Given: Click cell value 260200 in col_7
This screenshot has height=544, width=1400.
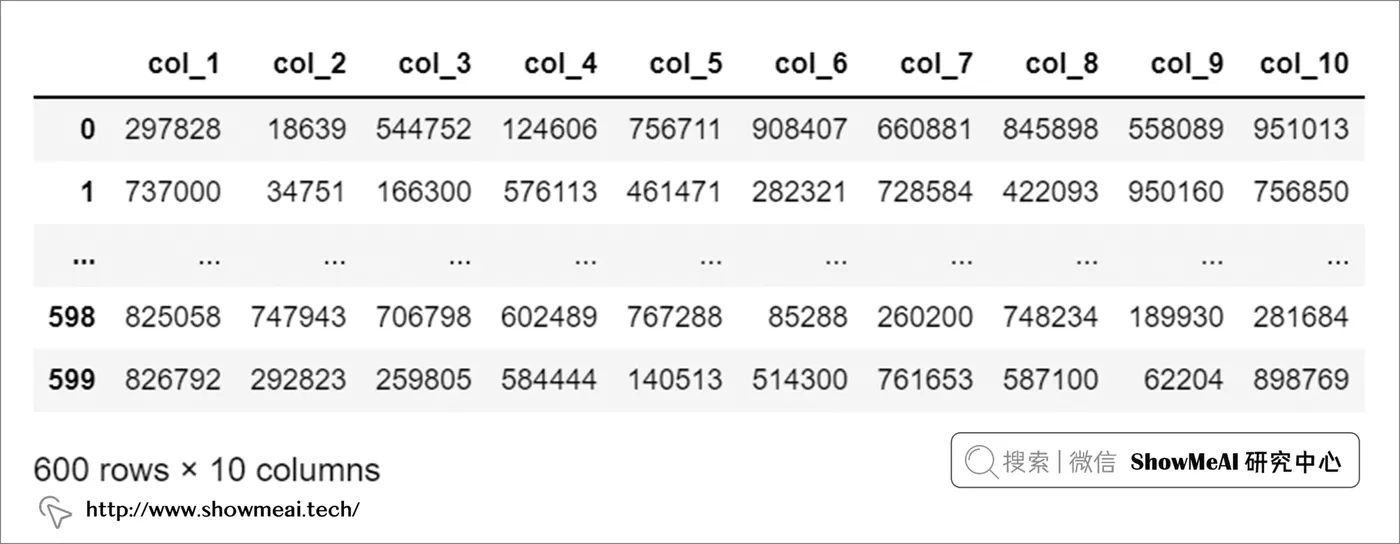Looking at the screenshot, I should coord(925,317).
